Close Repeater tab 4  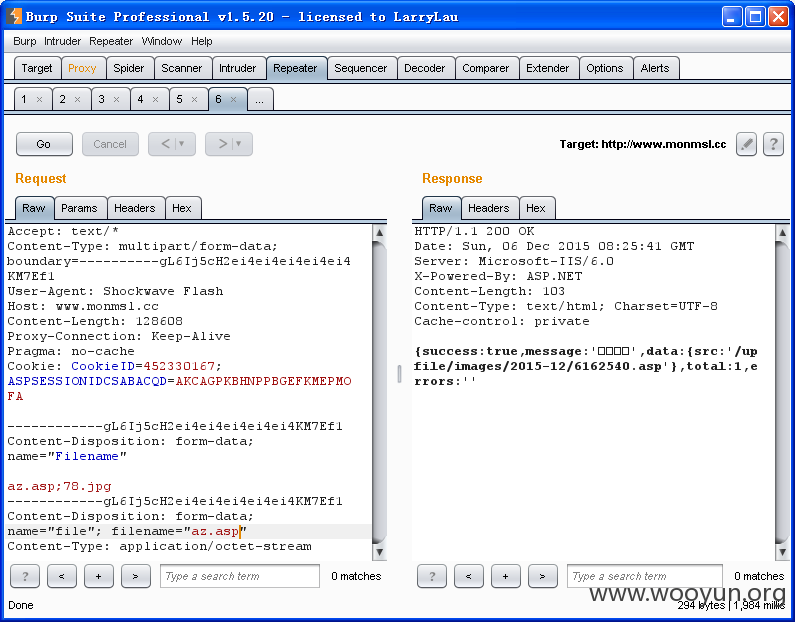click(156, 99)
